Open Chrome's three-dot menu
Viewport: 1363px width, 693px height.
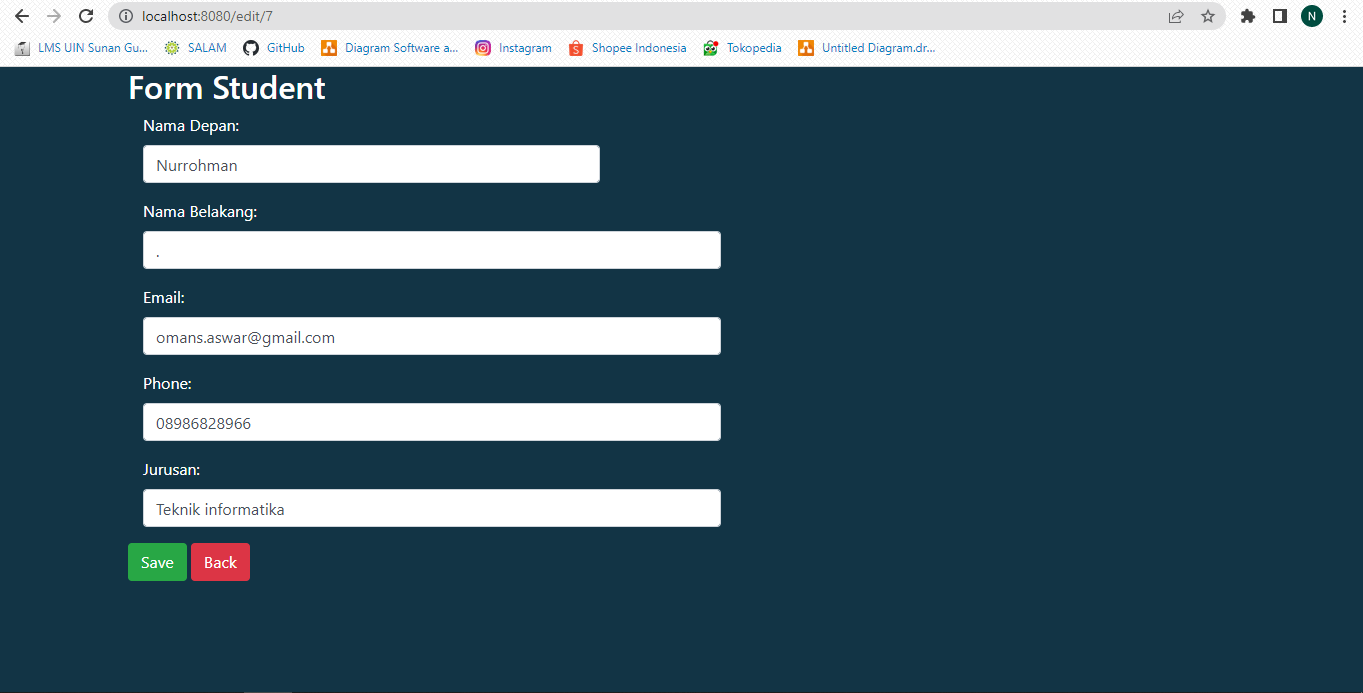pyautogui.click(x=1344, y=16)
